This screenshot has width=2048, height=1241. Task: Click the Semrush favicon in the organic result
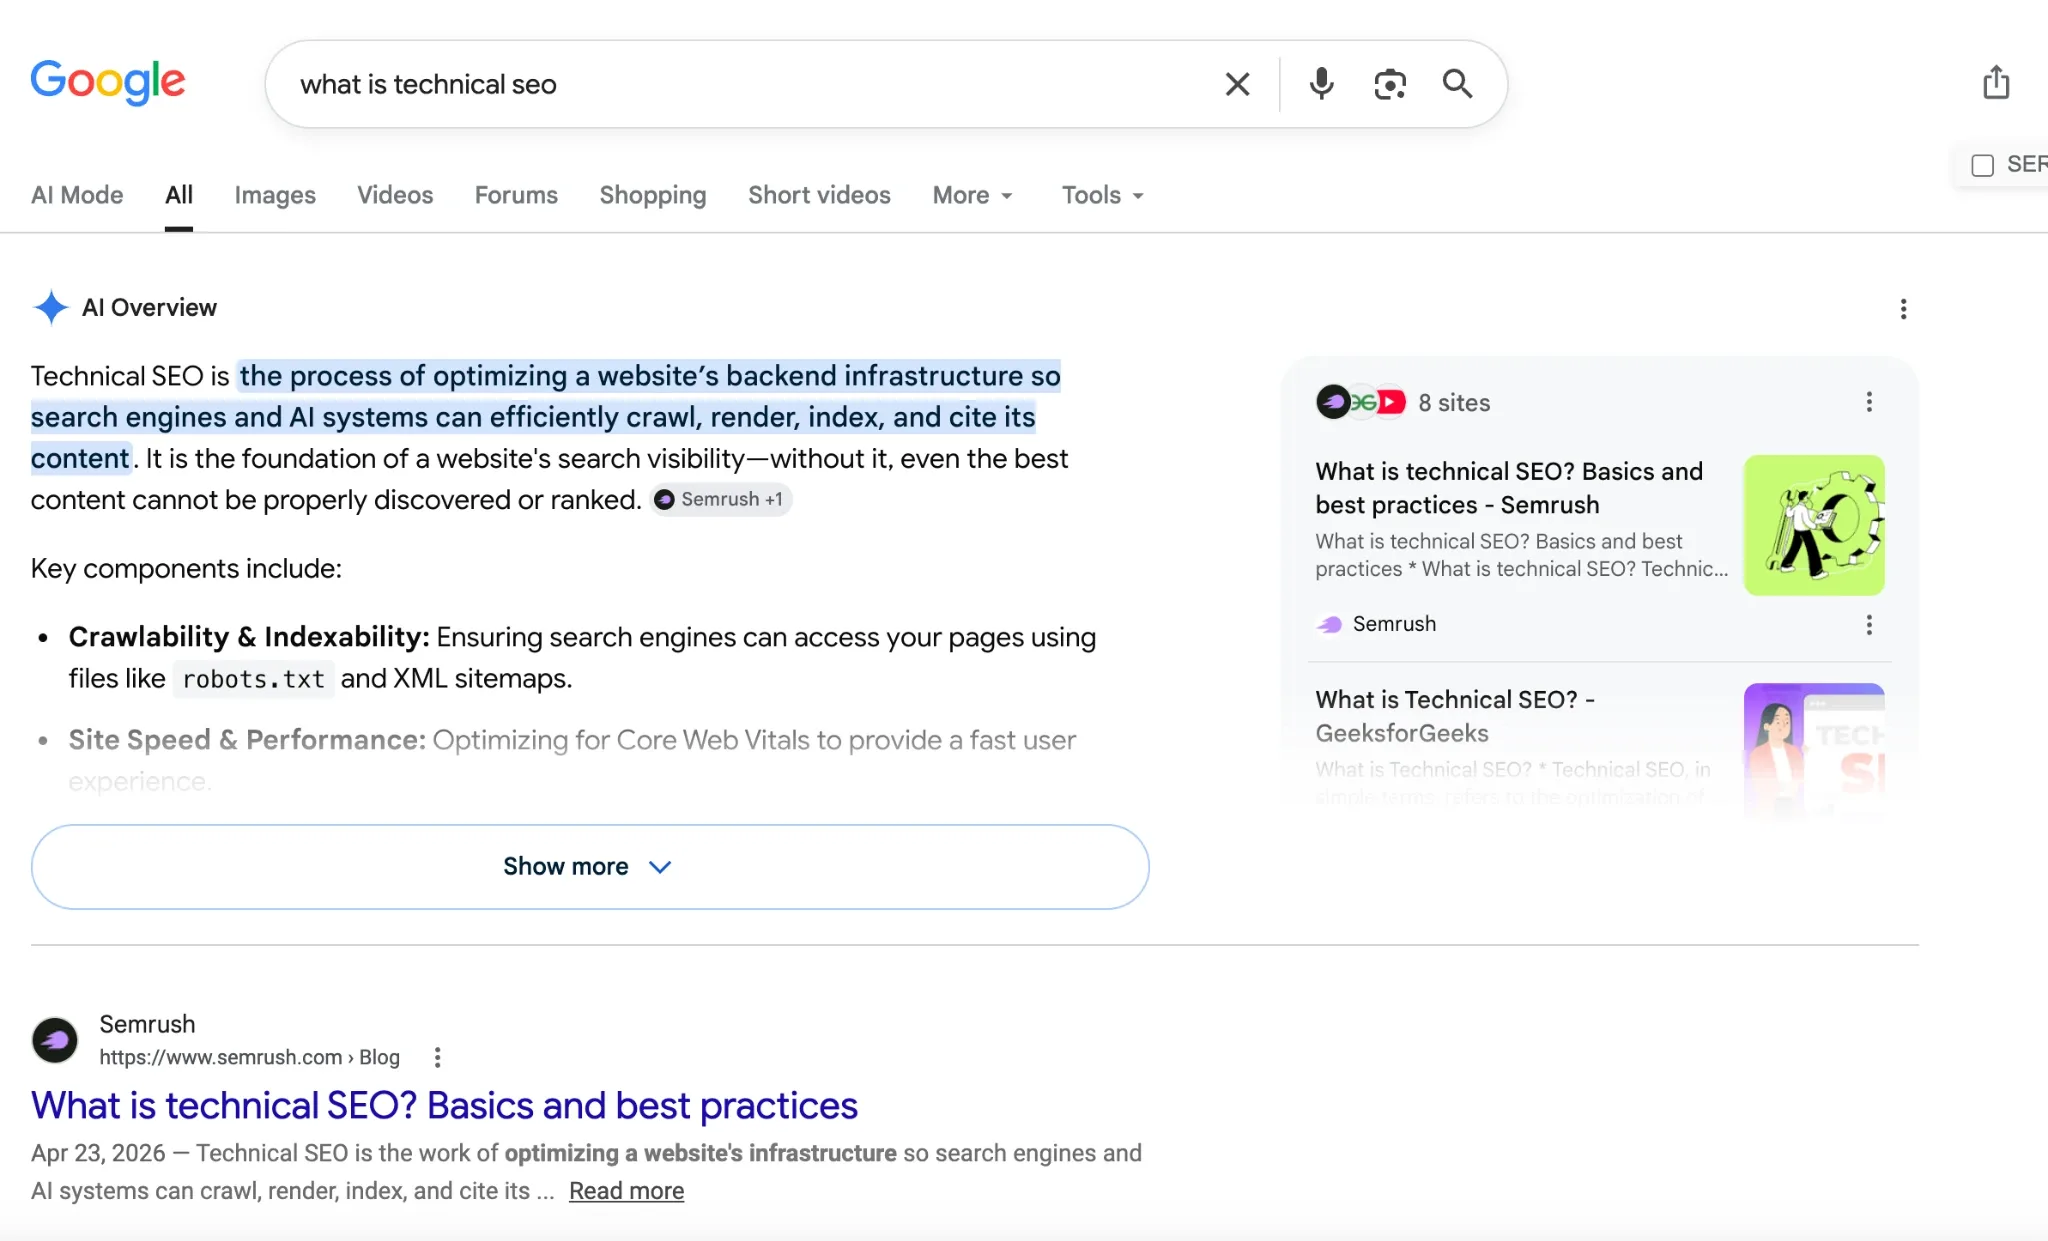tap(55, 1040)
